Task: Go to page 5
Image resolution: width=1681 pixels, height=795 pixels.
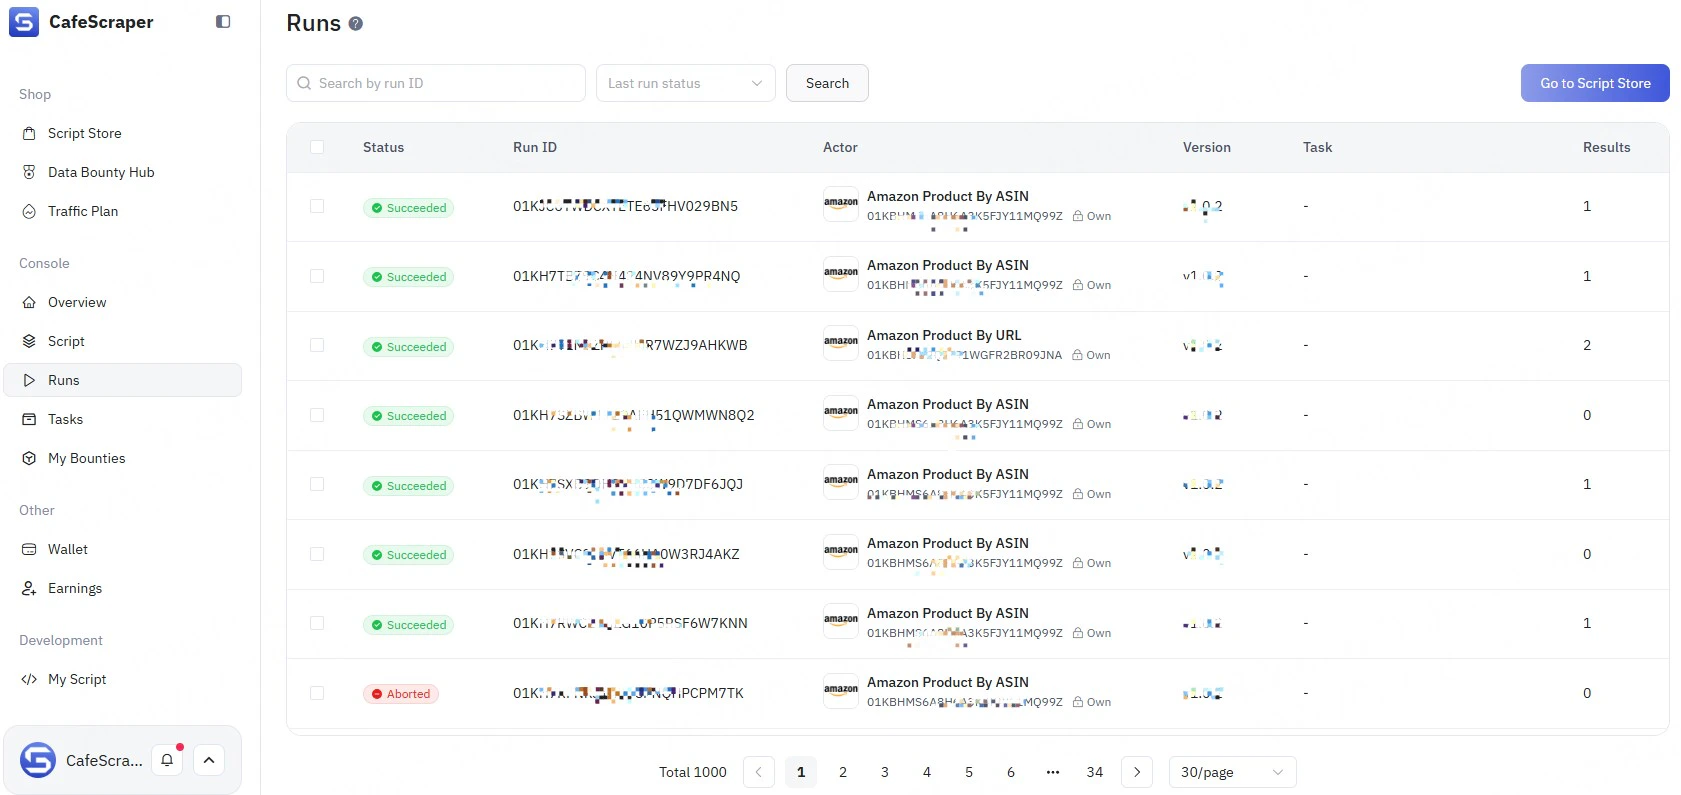Action: (969, 772)
